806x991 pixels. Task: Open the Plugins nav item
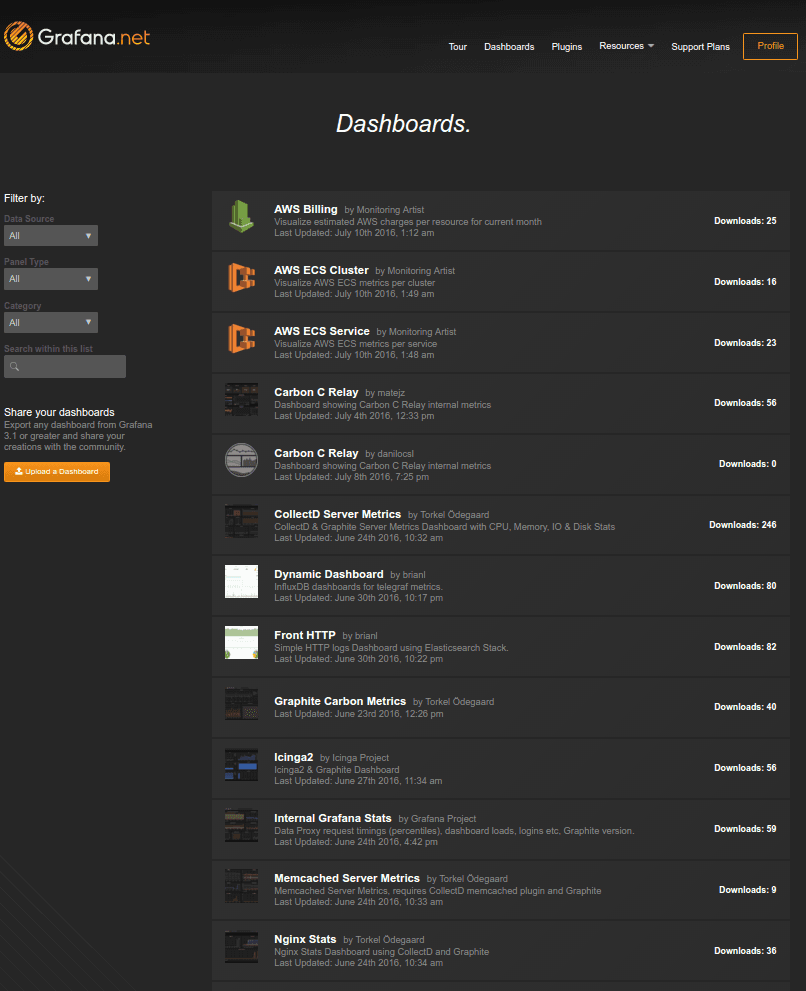(566, 47)
